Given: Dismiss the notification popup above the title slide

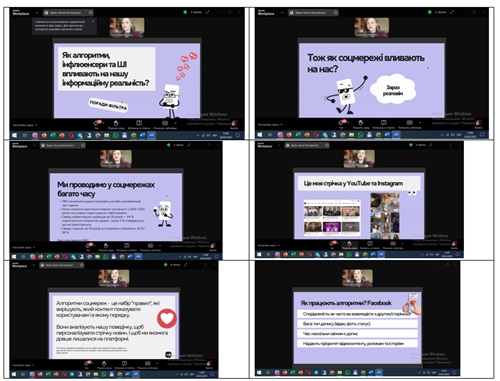Looking at the screenshot, I should pyautogui.click(x=93, y=22).
